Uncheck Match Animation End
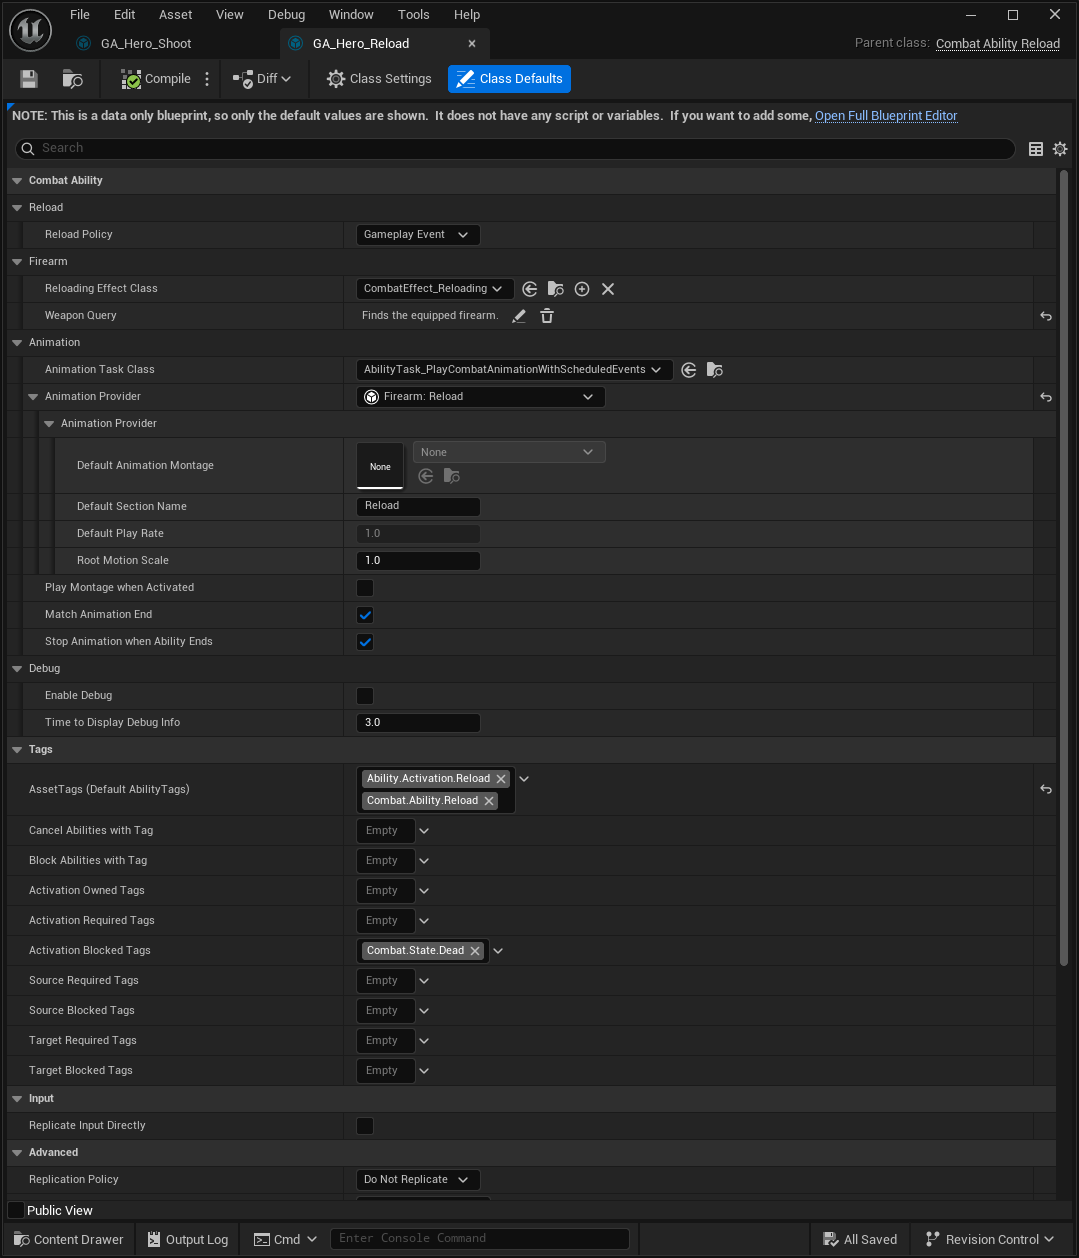Viewport: 1079px width, 1258px height. pyautogui.click(x=365, y=615)
